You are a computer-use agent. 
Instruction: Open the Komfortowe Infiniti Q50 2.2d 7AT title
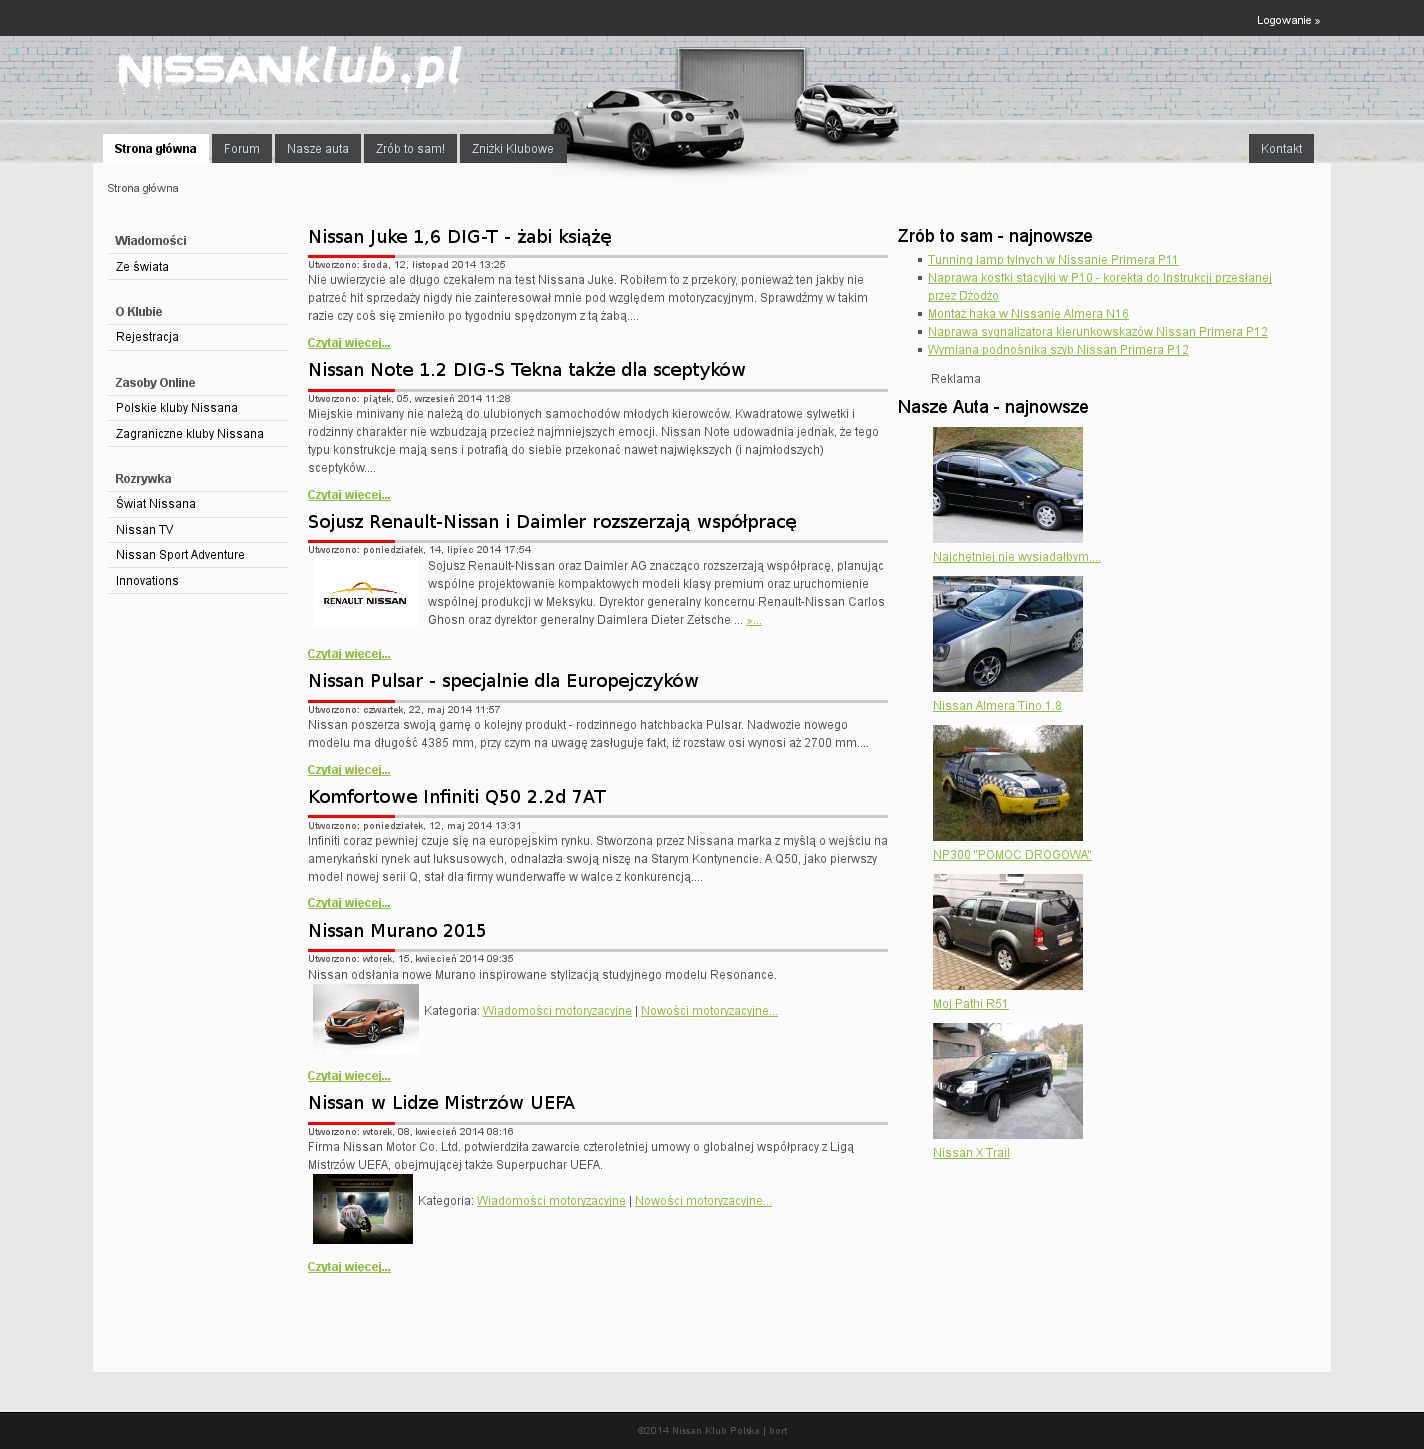tap(457, 797)
